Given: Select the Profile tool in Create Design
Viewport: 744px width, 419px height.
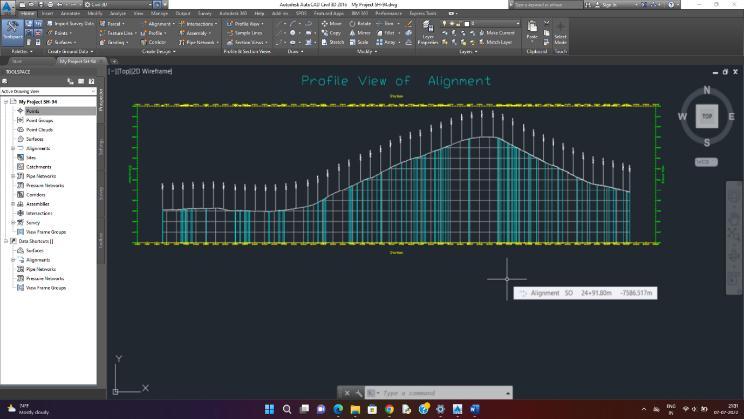Looking at the screenshot, I should pos(154,33).
